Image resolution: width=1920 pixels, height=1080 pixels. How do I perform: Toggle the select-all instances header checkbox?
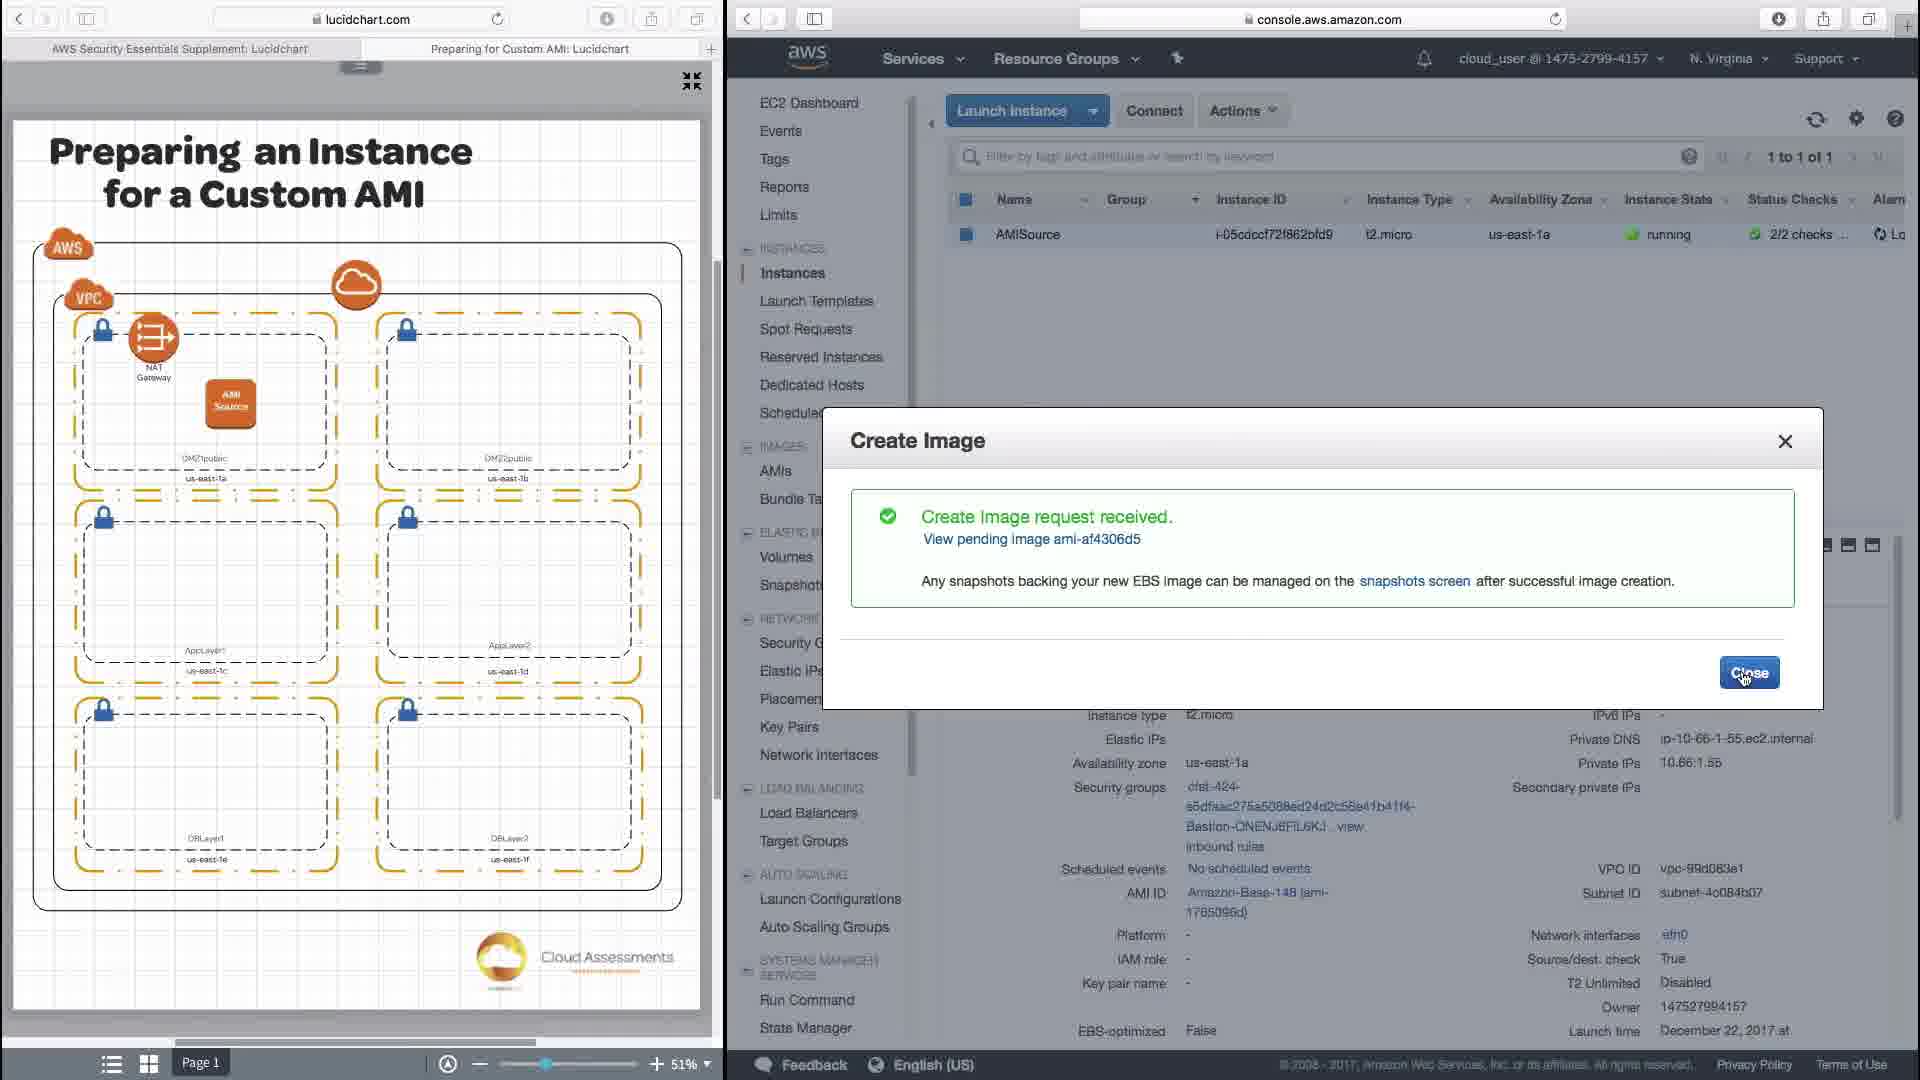pyautogui.click(x=966, y=200)
